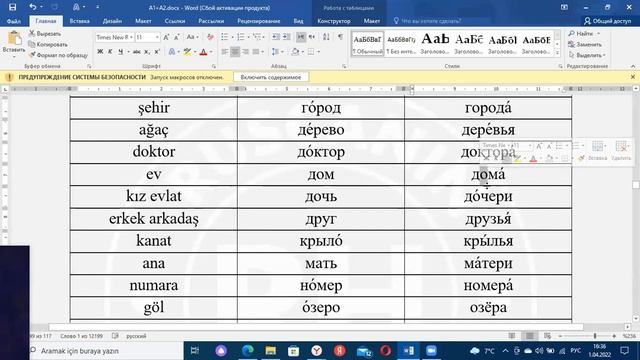The width and height of the screenshot is (640, 360).
Task: Open Zoom app from taskbar
Action: pyautogui.click(x=431, y=351)
